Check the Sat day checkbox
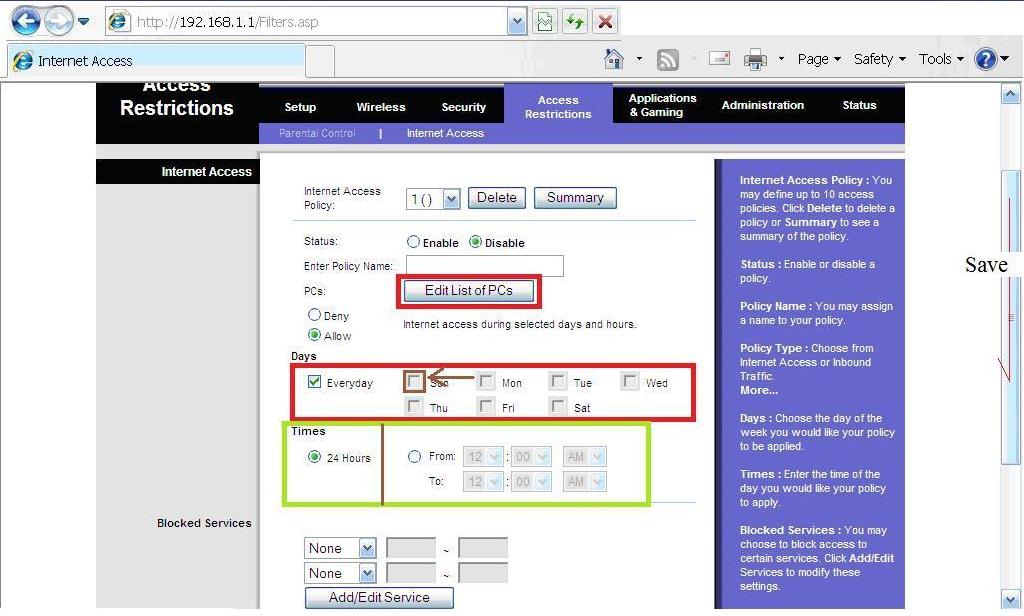The width and height of the screenshot is (1024, 616). tap(558, 406)
